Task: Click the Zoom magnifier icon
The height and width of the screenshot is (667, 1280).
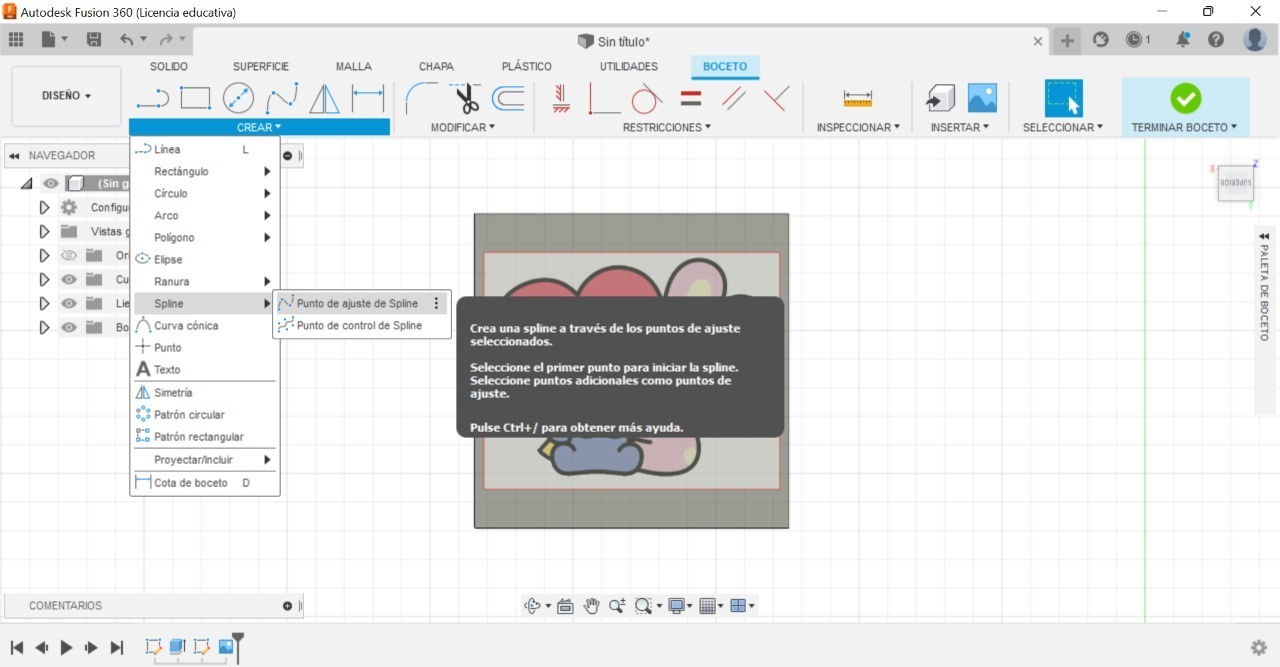Action: pyautogui.click(x=617, y=606)
